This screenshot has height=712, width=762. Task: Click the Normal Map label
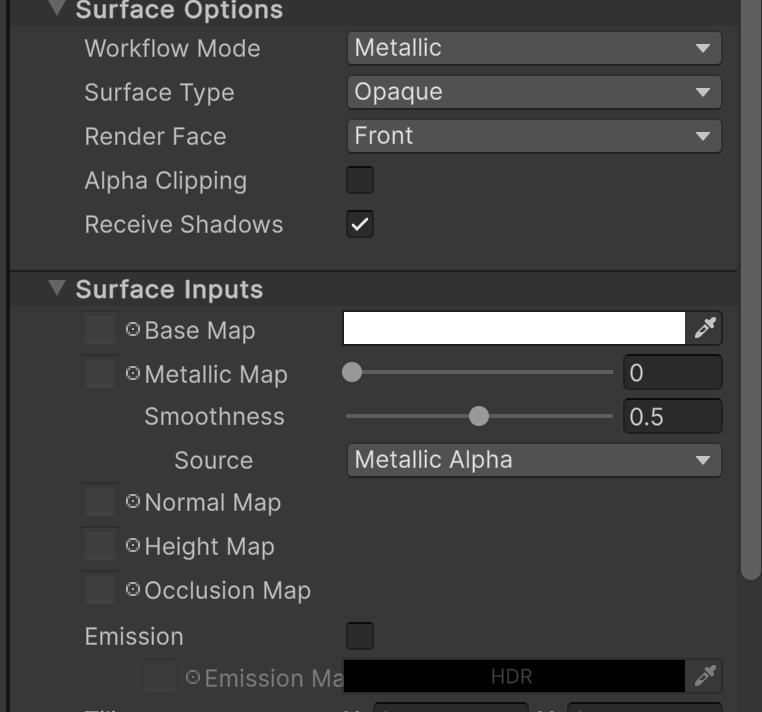pos(213,503)
